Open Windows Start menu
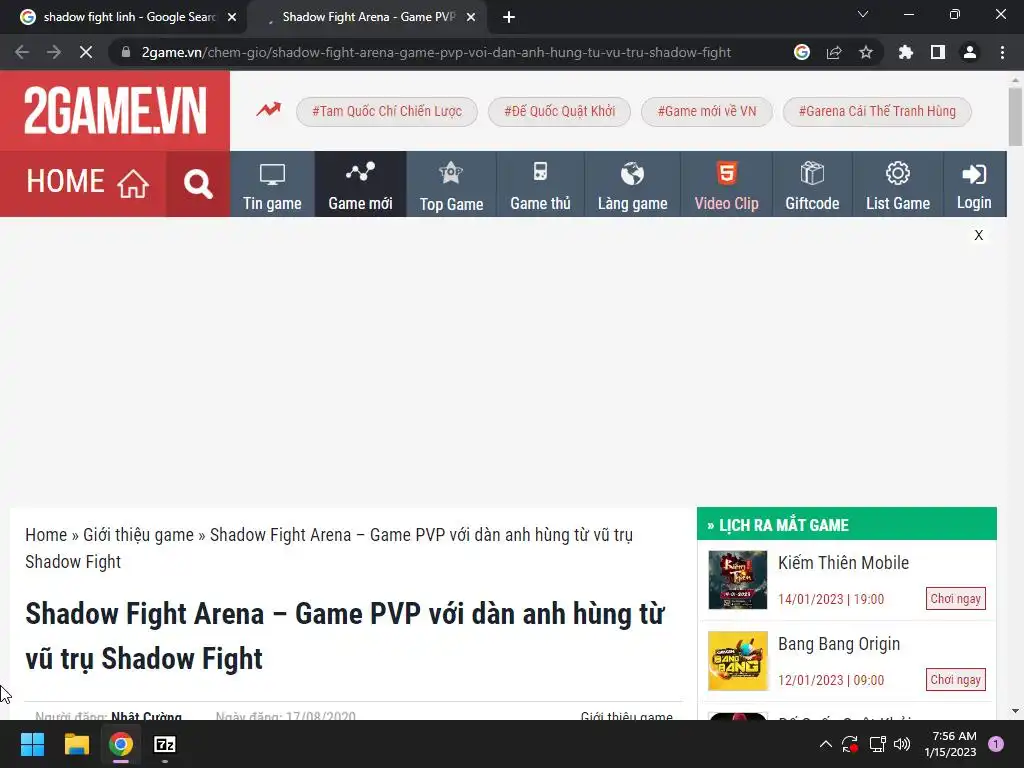 pyautogui.click(x=32, y=744)
